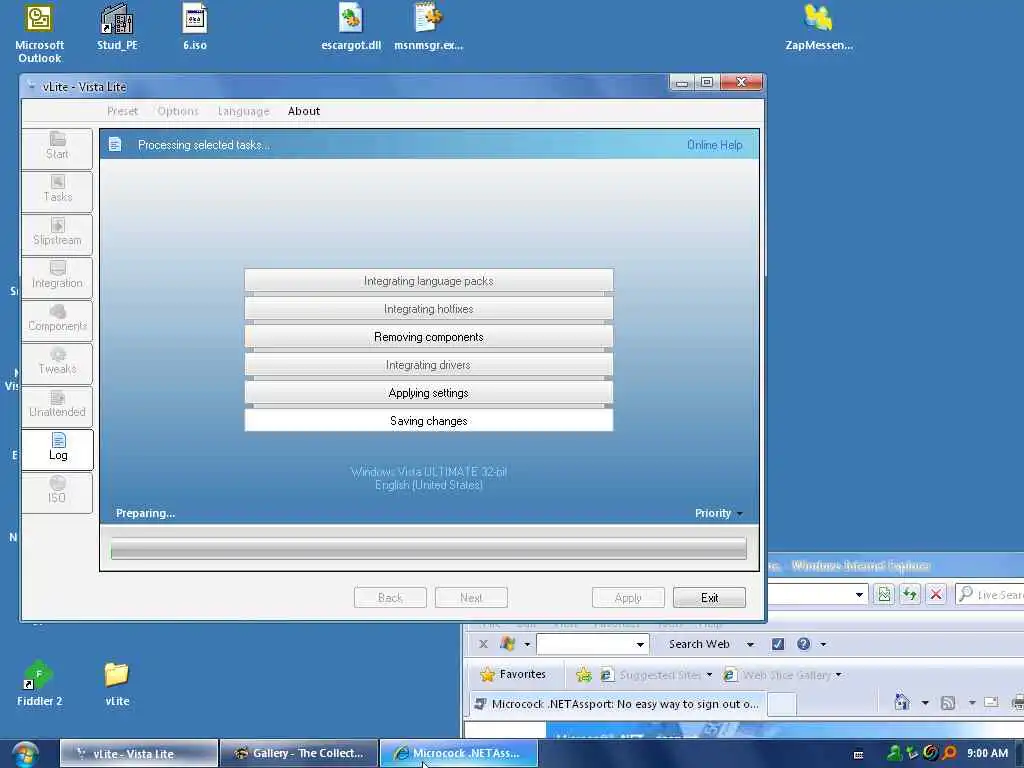Viewport: 1024px width, 768px height.
Task: Expand the toolbar search box dropdown
Action: (641, 645)
